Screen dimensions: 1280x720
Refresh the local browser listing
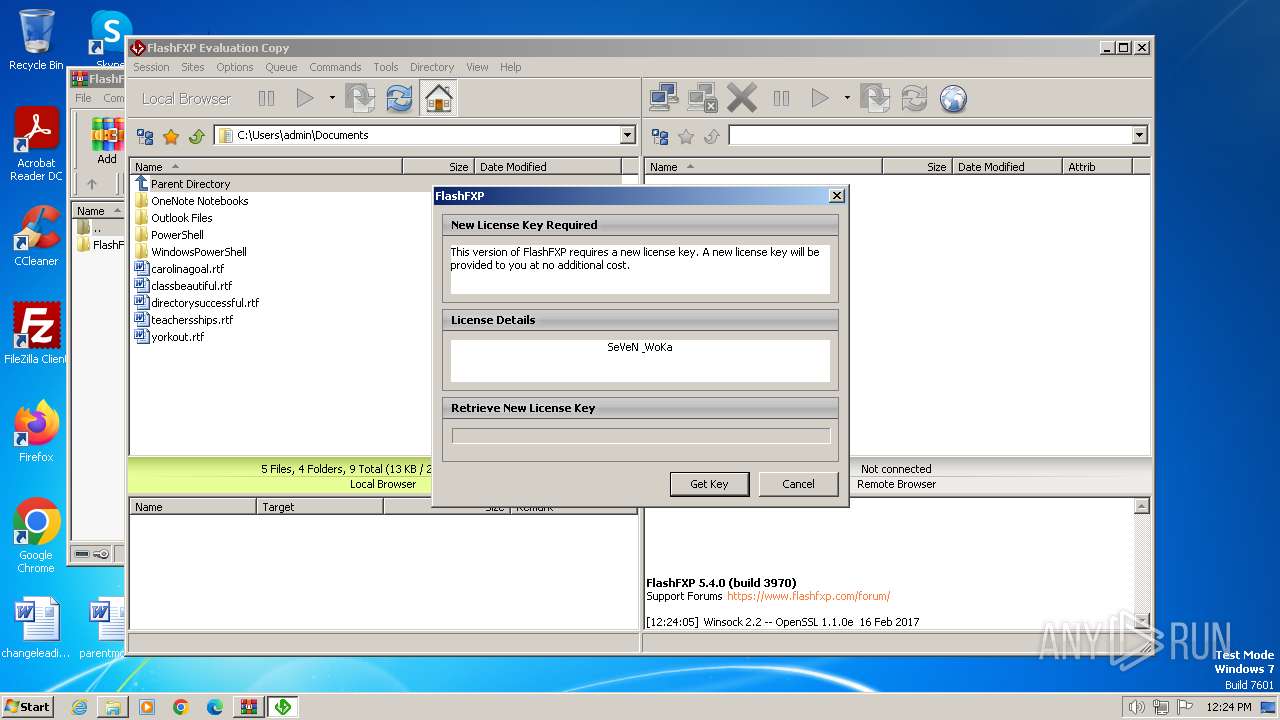[399, 98]
